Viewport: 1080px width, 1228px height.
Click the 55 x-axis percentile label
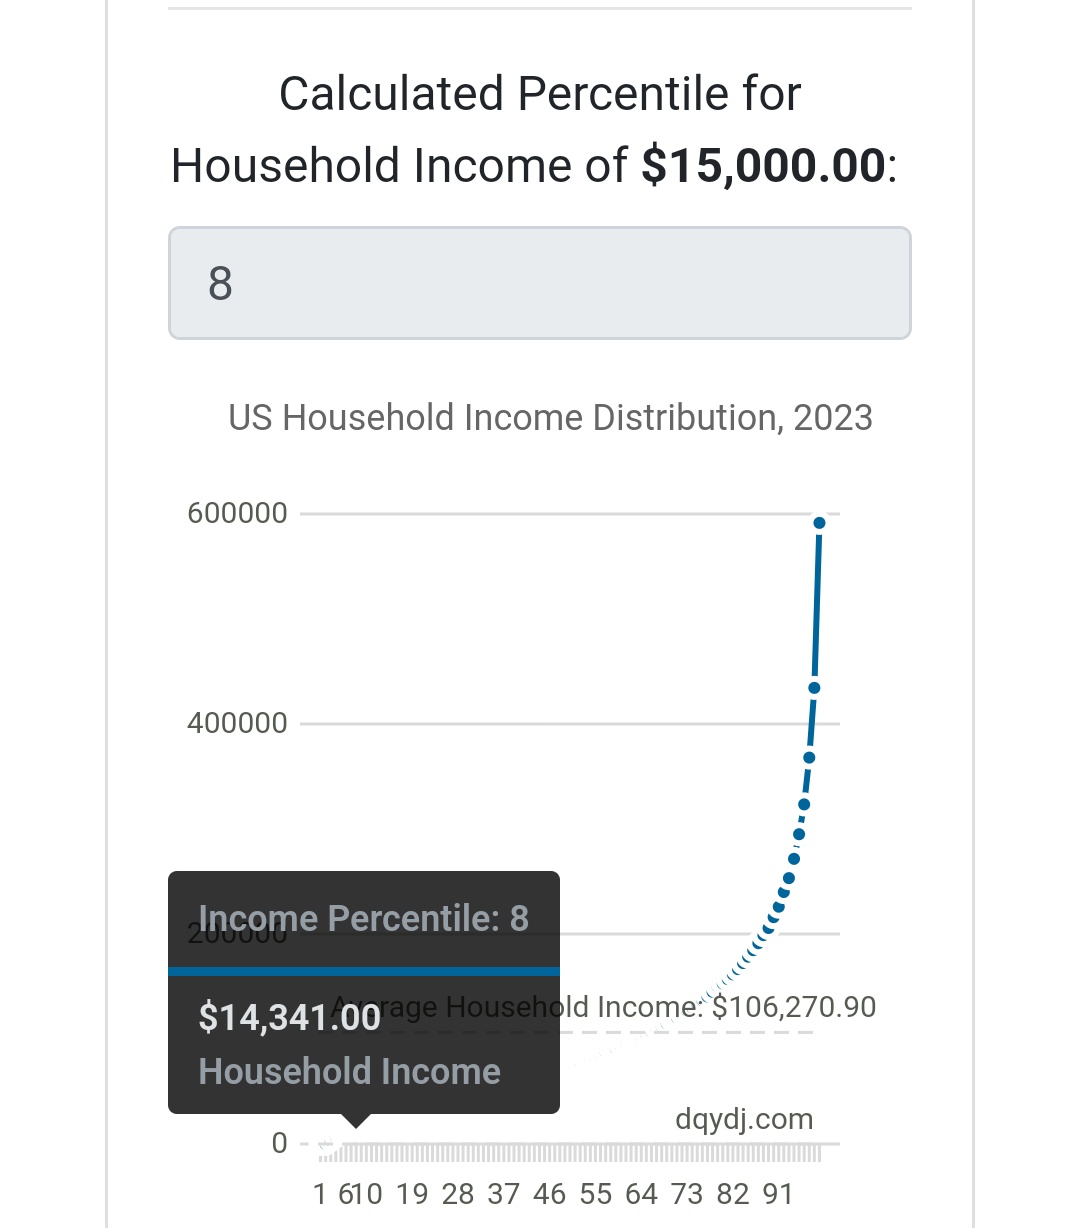click(595, 1194)
